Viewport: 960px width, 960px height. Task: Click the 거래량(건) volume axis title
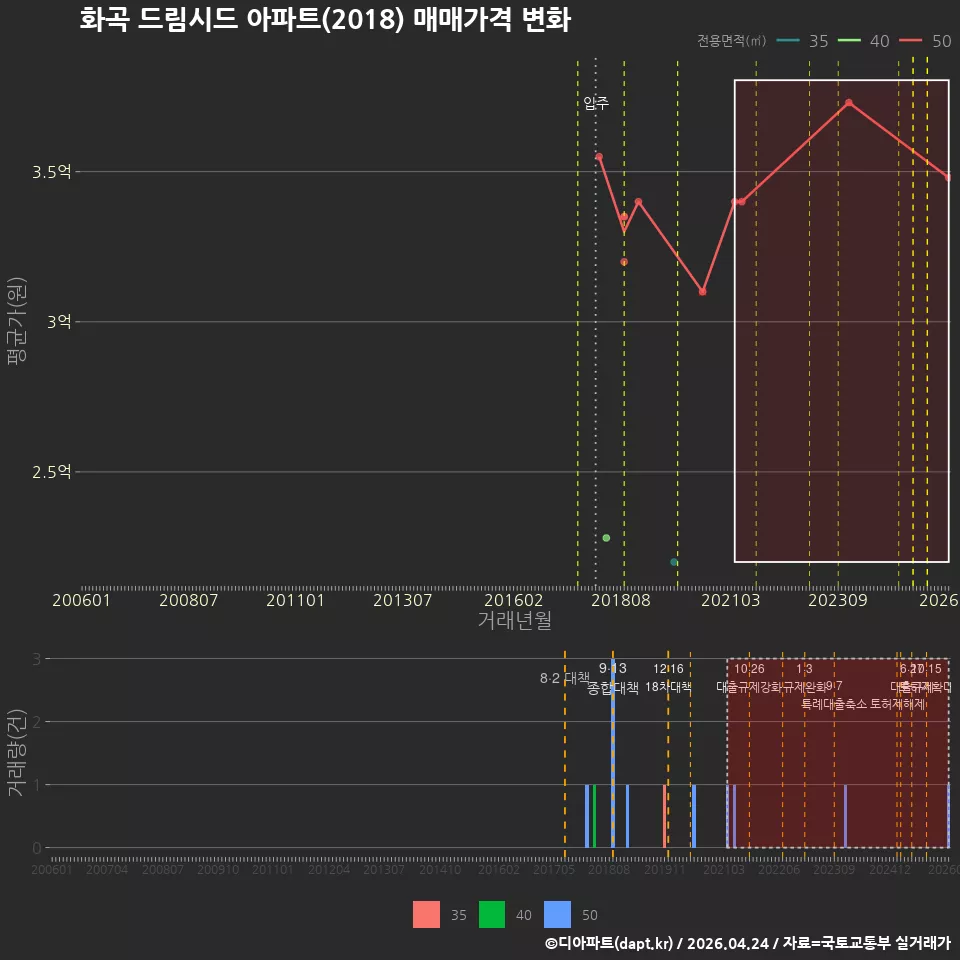point(17,752)
